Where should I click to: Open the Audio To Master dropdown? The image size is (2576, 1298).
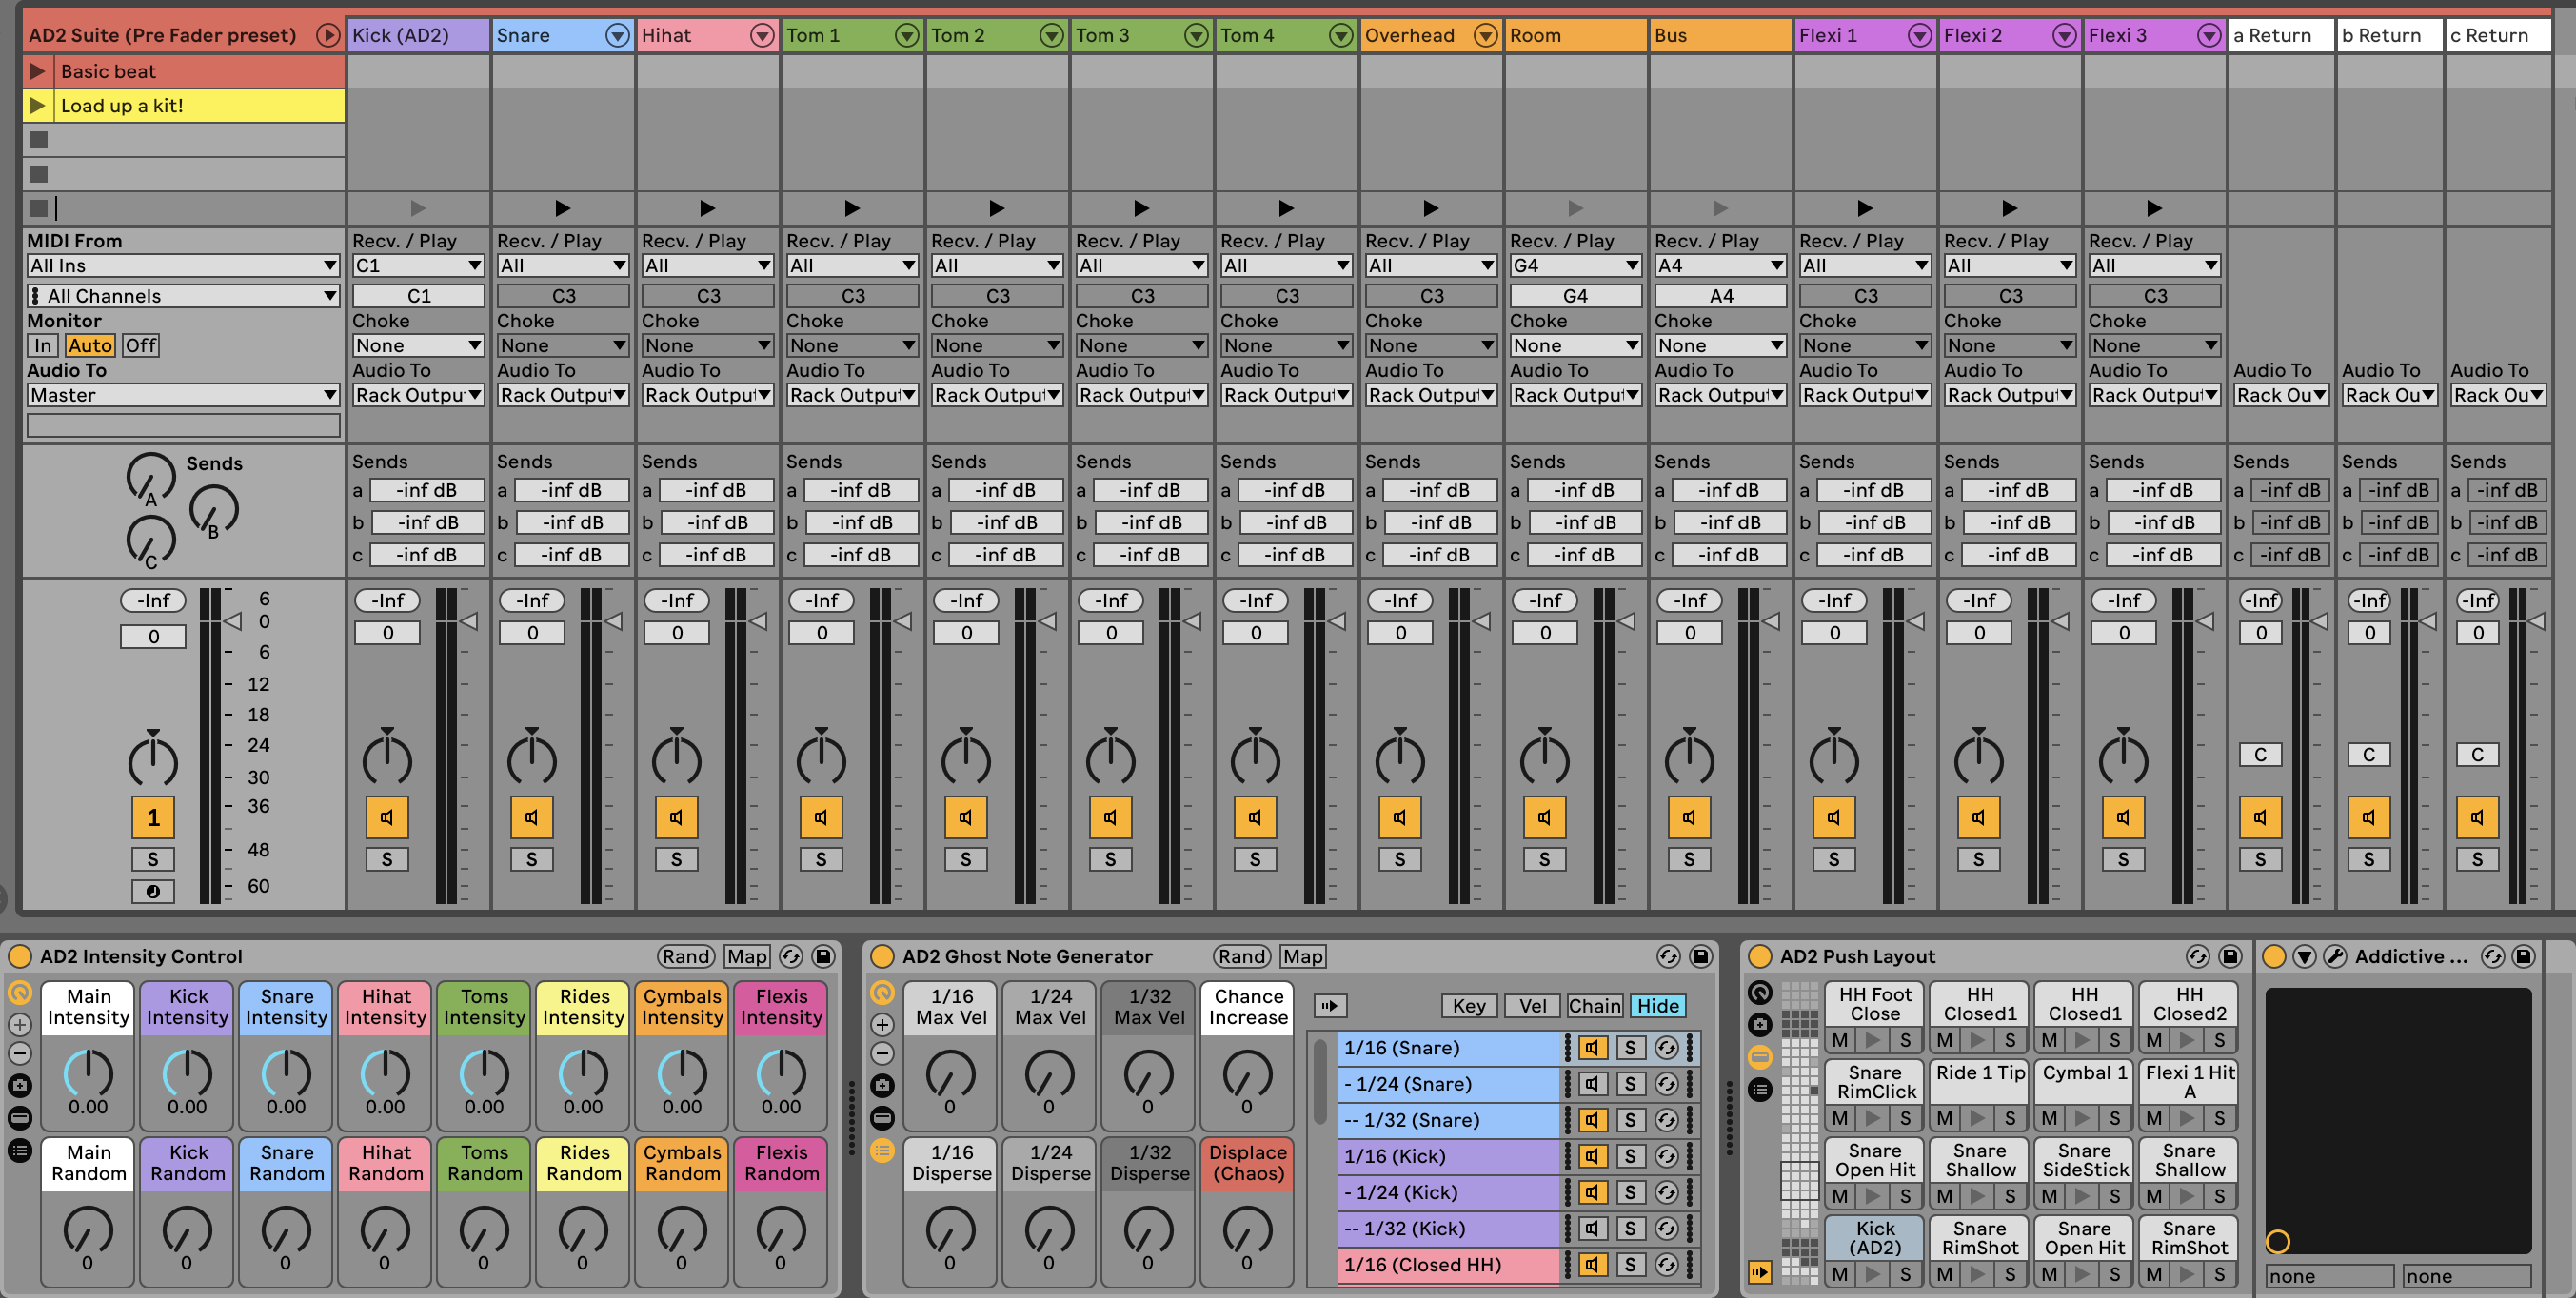click(183, 394)
